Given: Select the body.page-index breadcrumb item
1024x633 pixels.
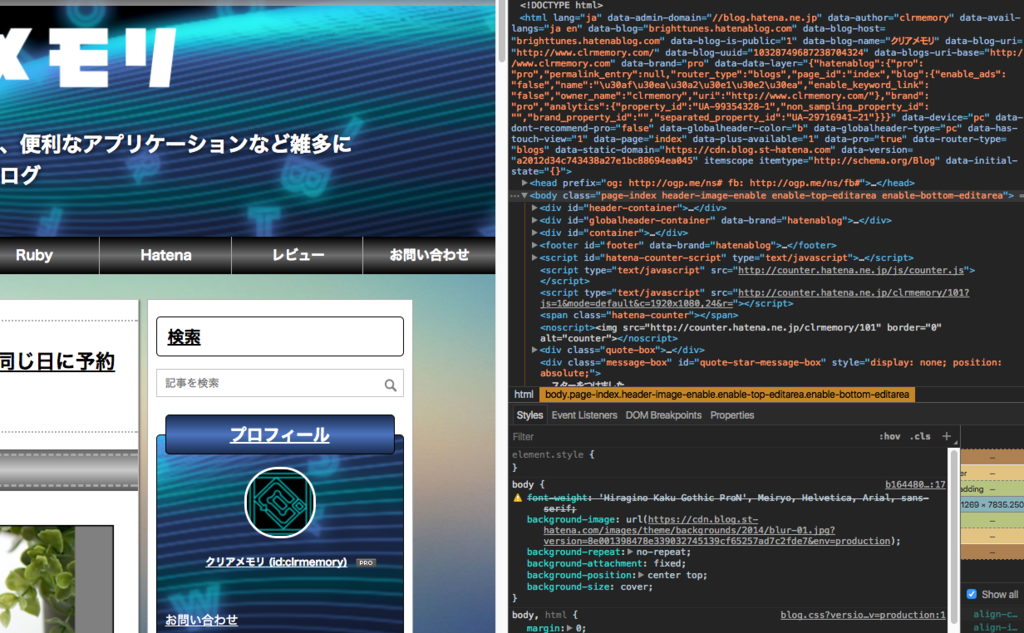Looking at the screenshot, I should [x=727, y=395].
